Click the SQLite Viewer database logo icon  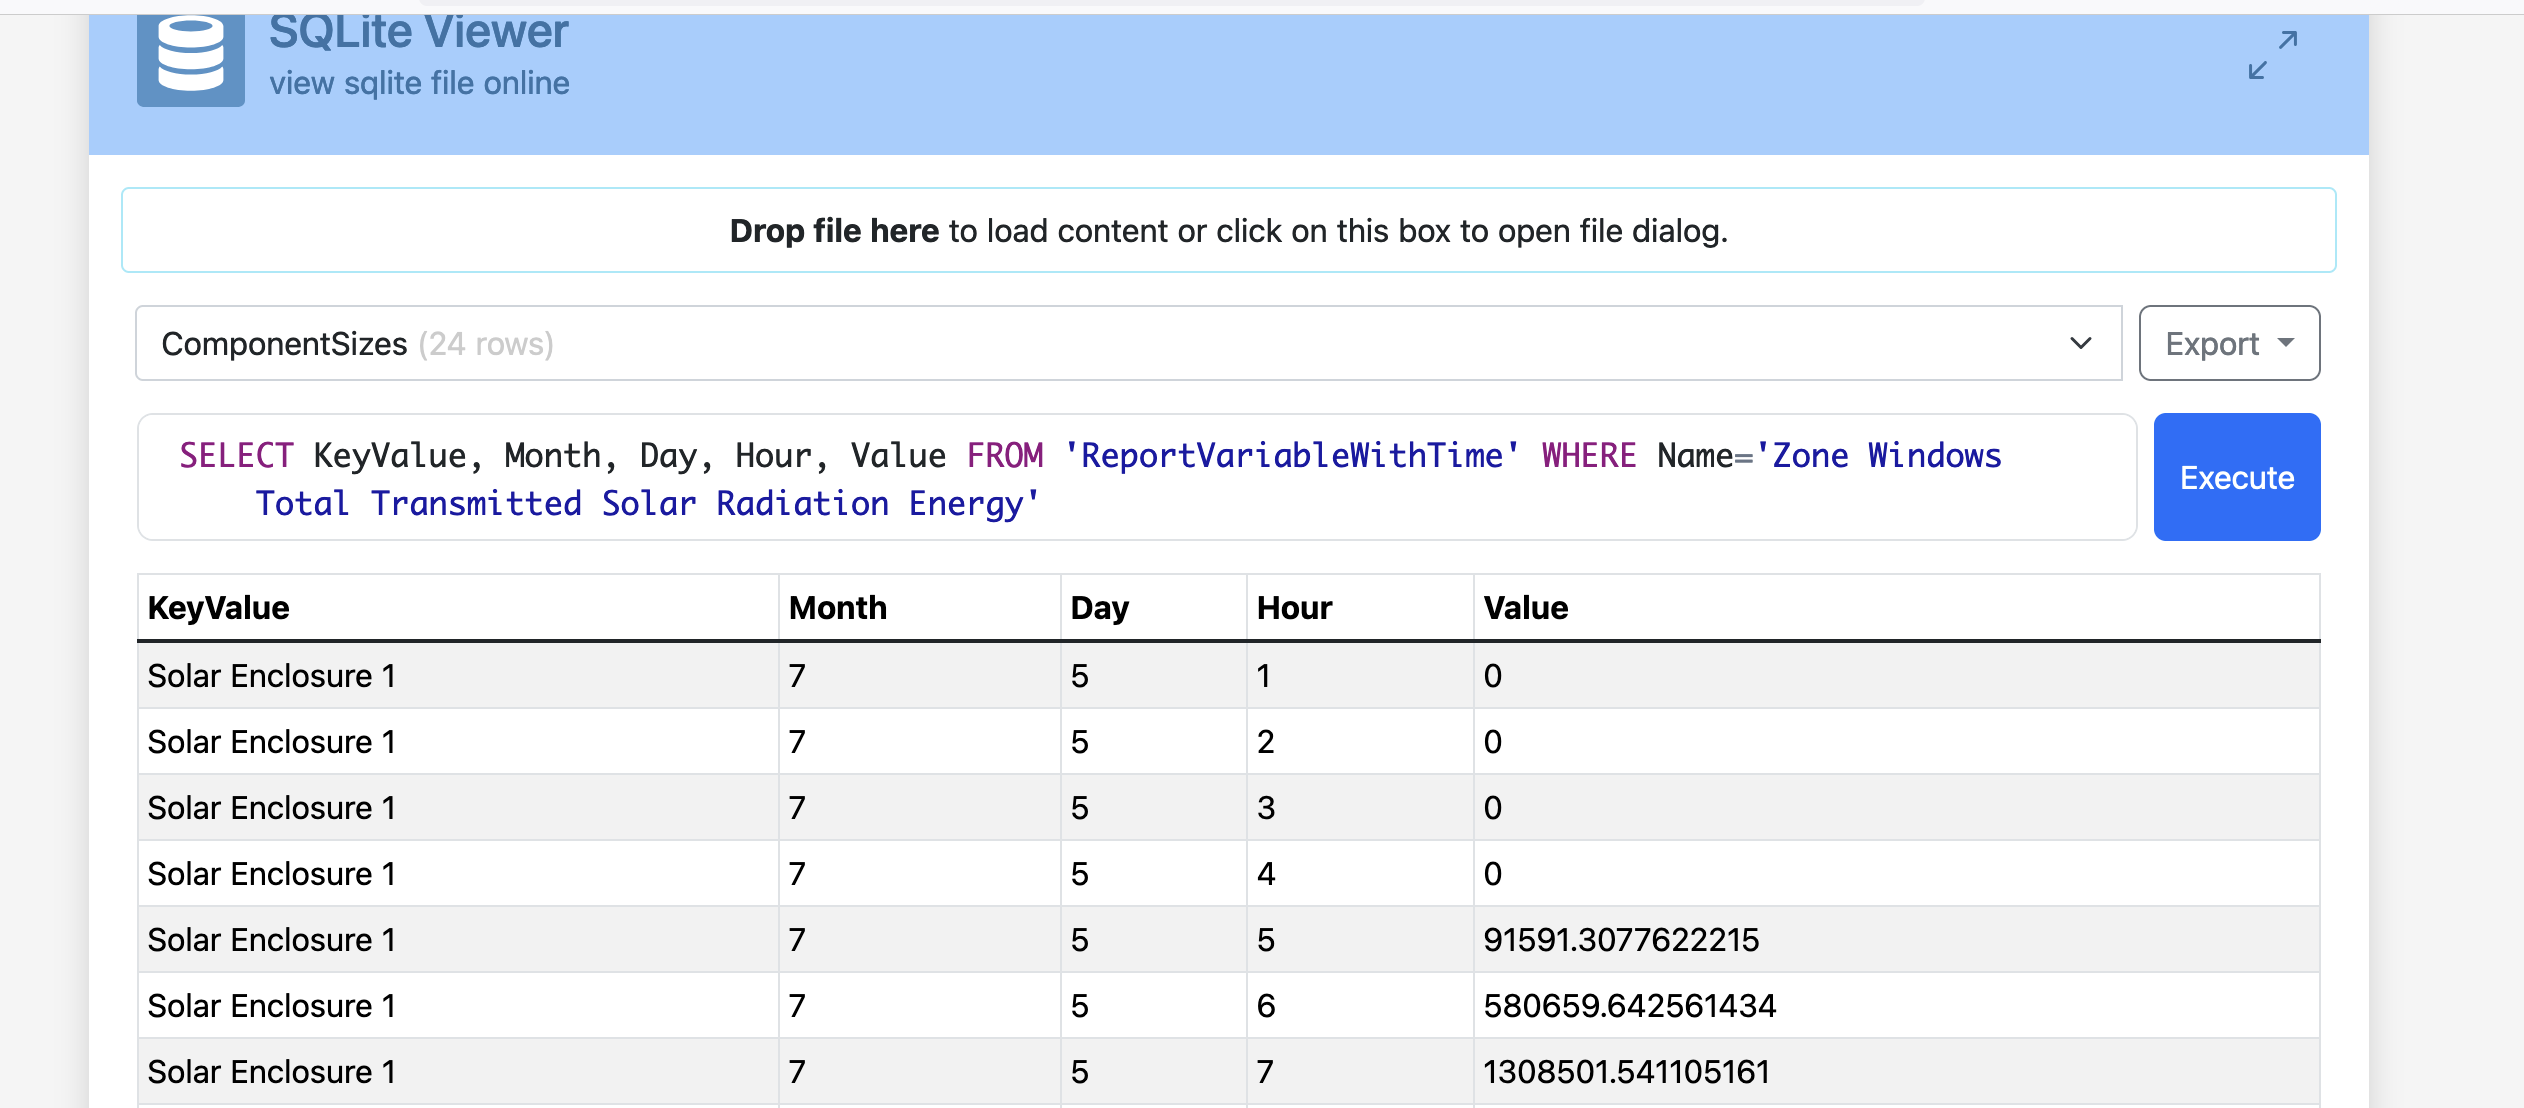coord(191,60)
